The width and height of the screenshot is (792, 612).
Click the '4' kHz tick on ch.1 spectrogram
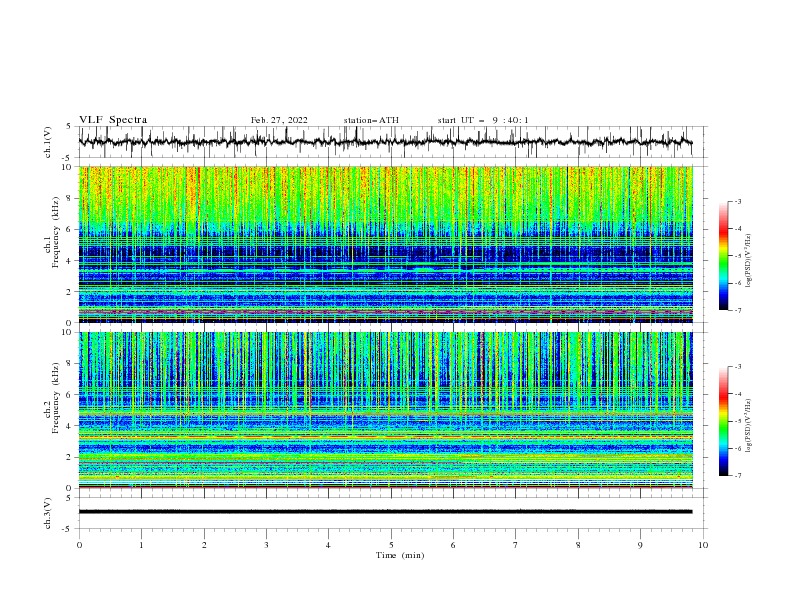click(70, 261)
